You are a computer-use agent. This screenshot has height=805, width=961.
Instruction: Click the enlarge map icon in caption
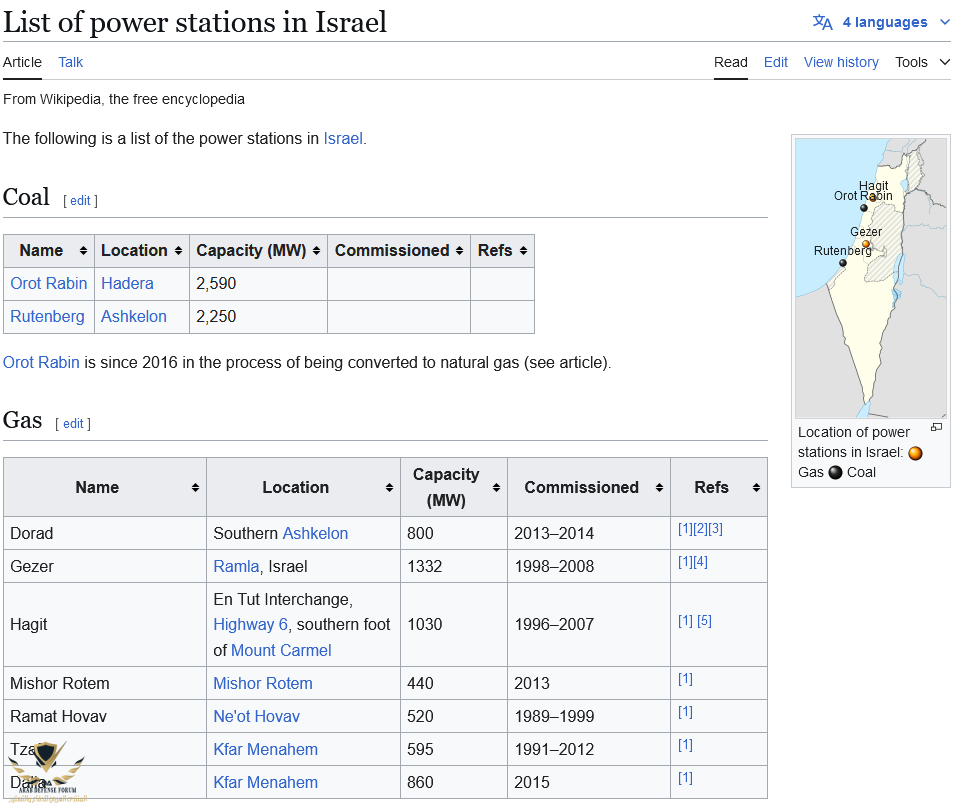[x=936, y=428]
